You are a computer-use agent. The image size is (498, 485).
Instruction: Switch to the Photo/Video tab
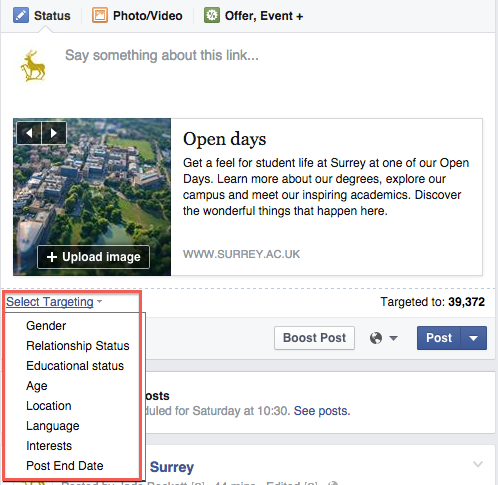click(137, 16)
